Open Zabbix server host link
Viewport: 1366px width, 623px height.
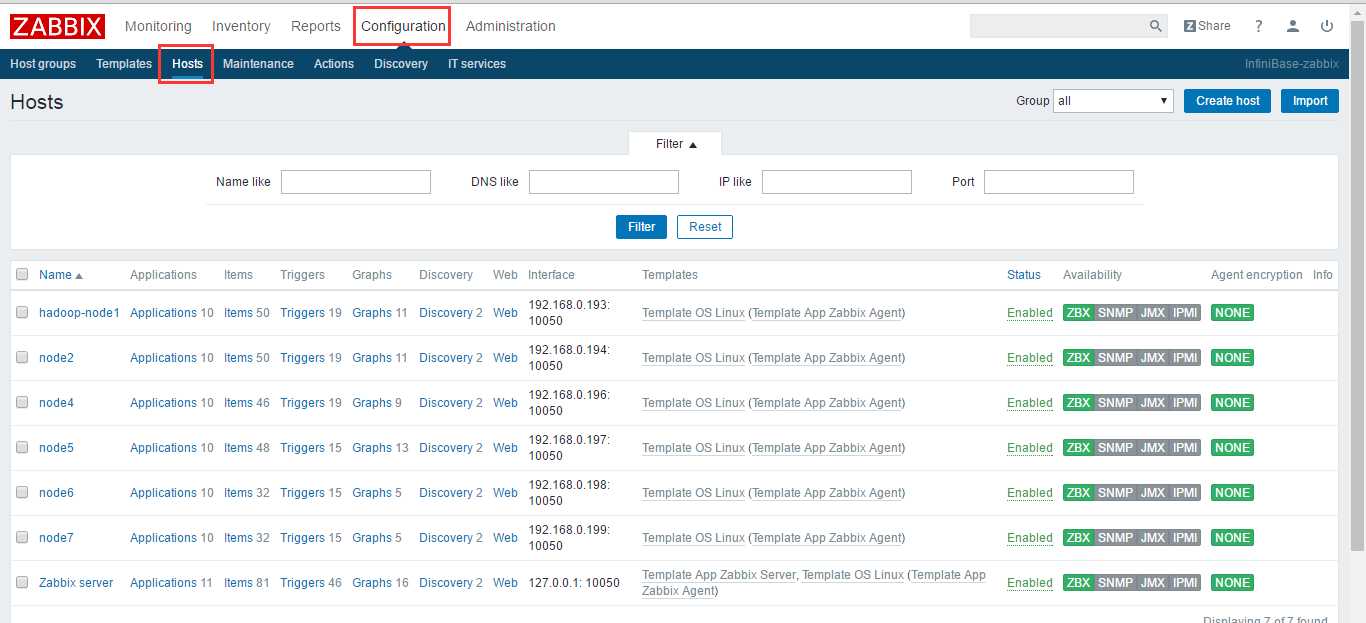pos(76,583)
